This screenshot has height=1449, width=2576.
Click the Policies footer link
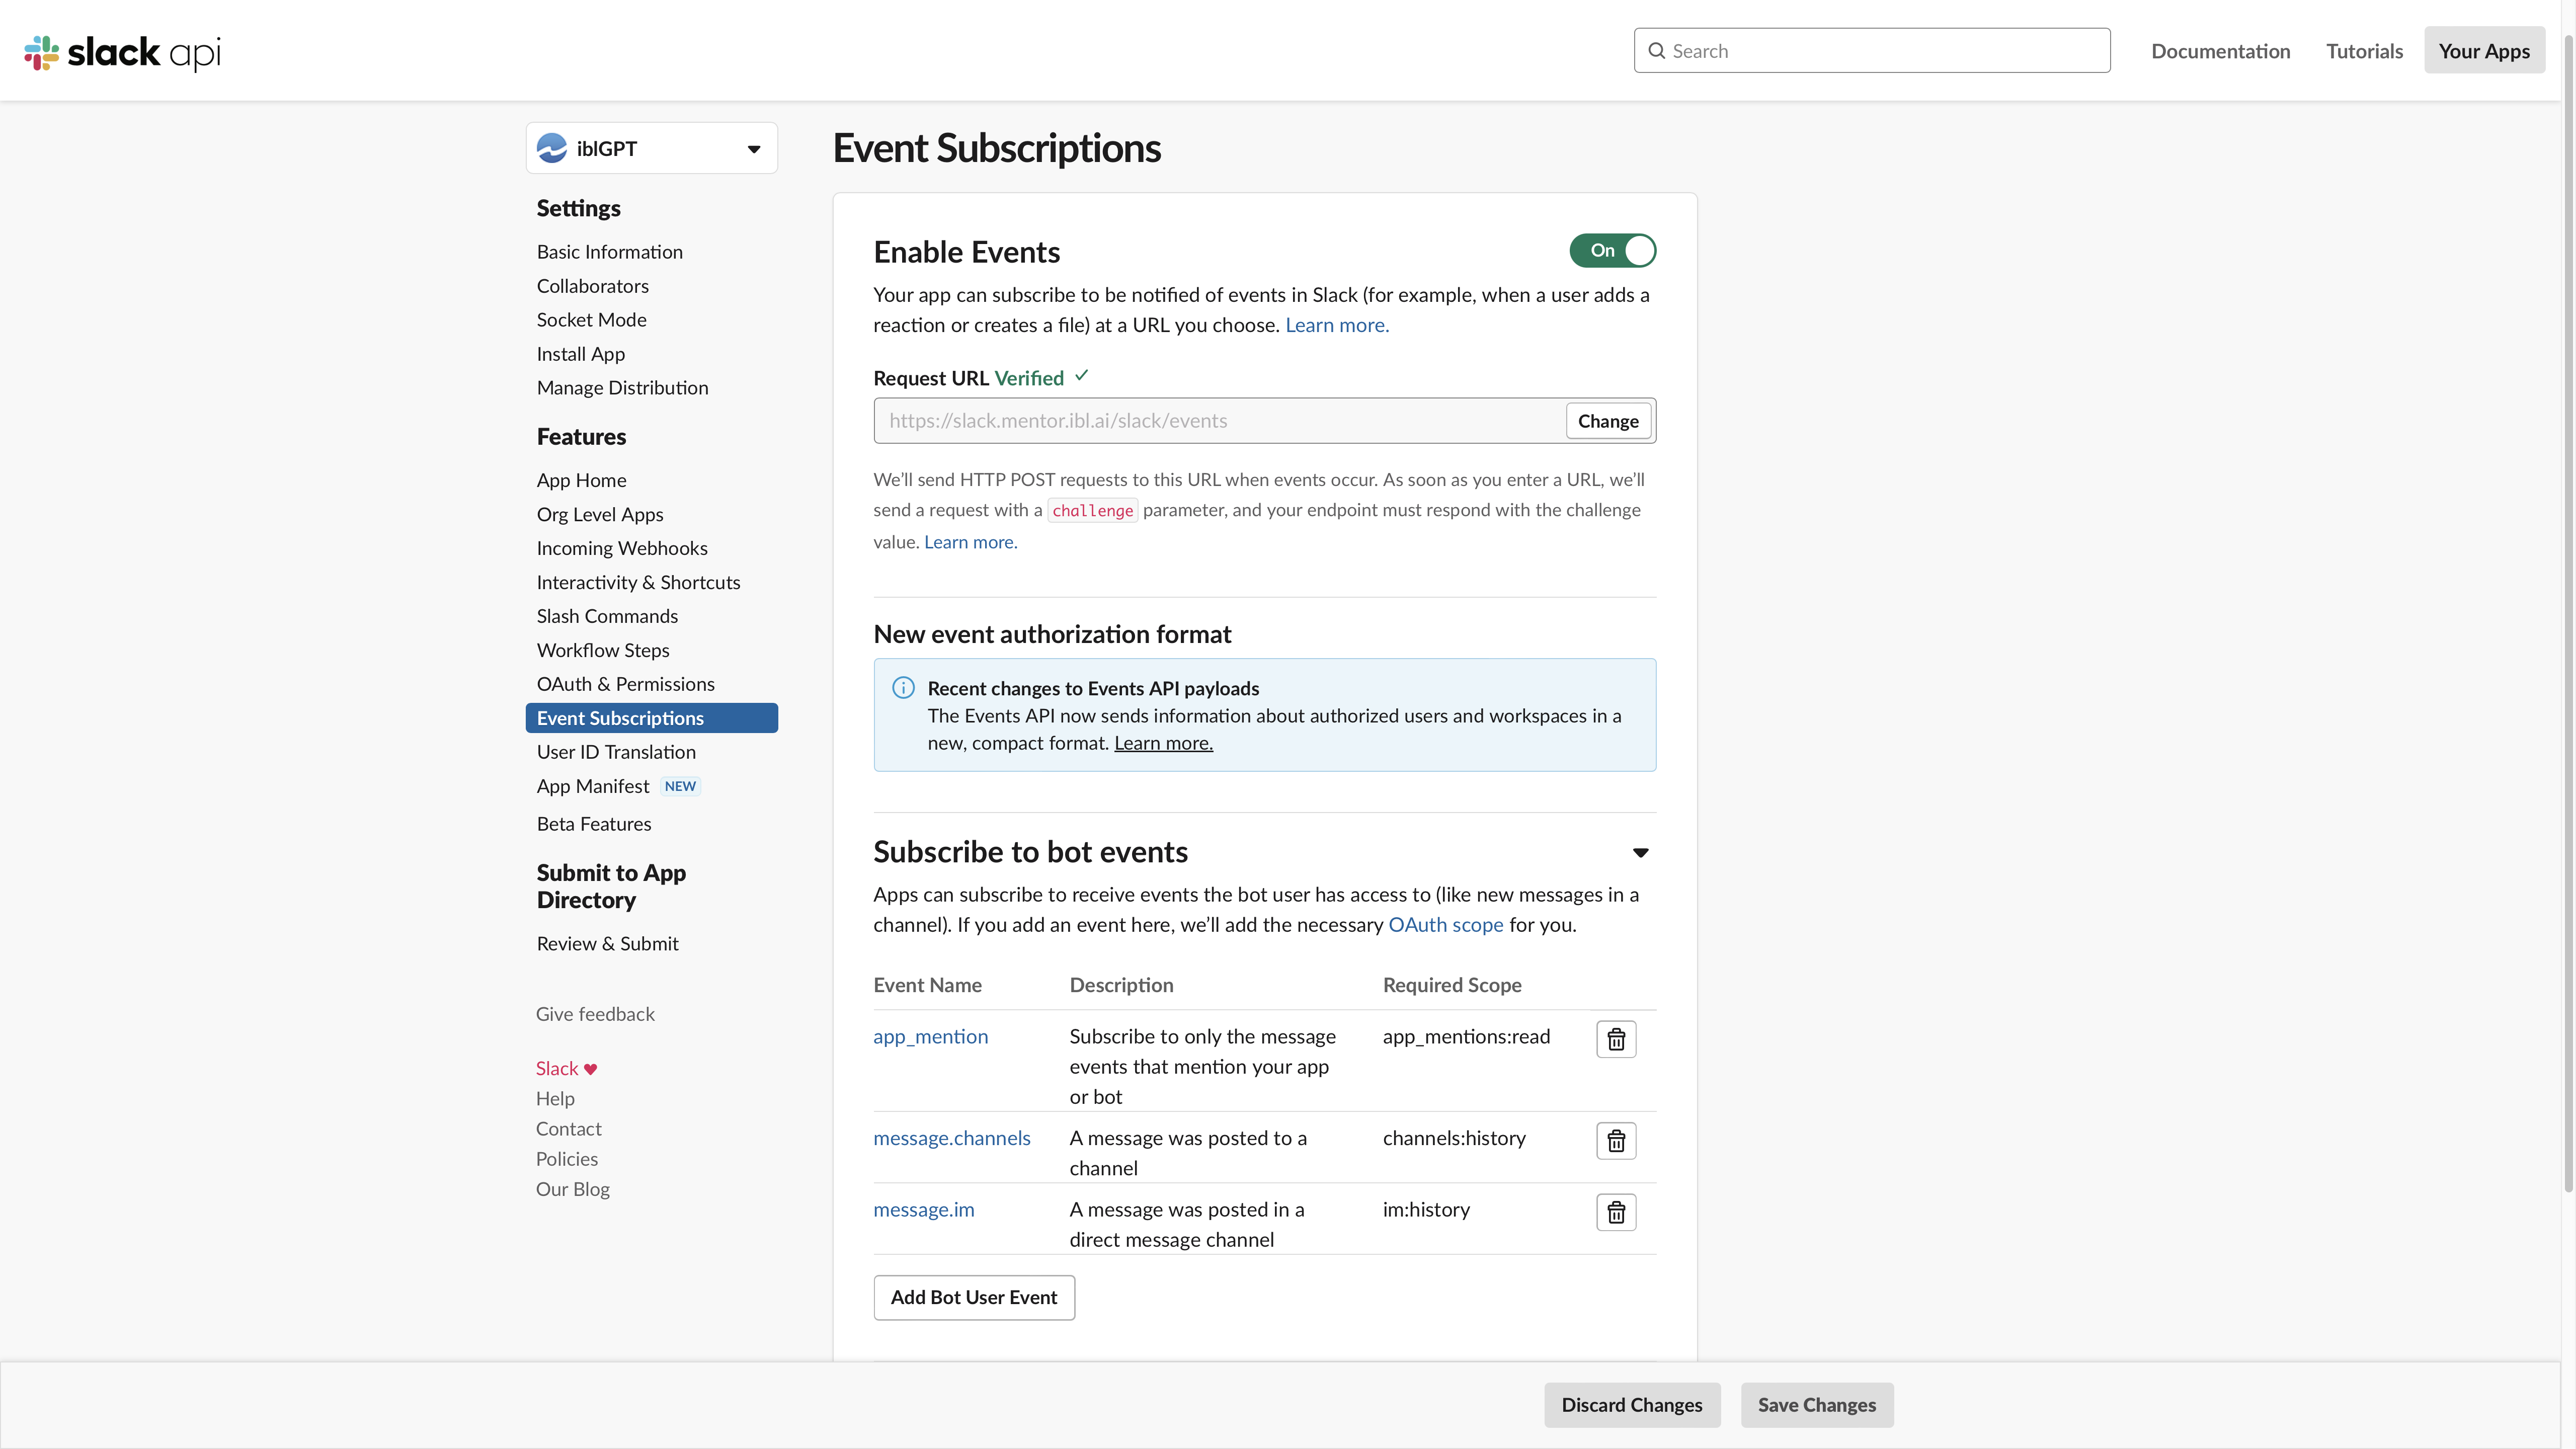[x=566, y=1159]
